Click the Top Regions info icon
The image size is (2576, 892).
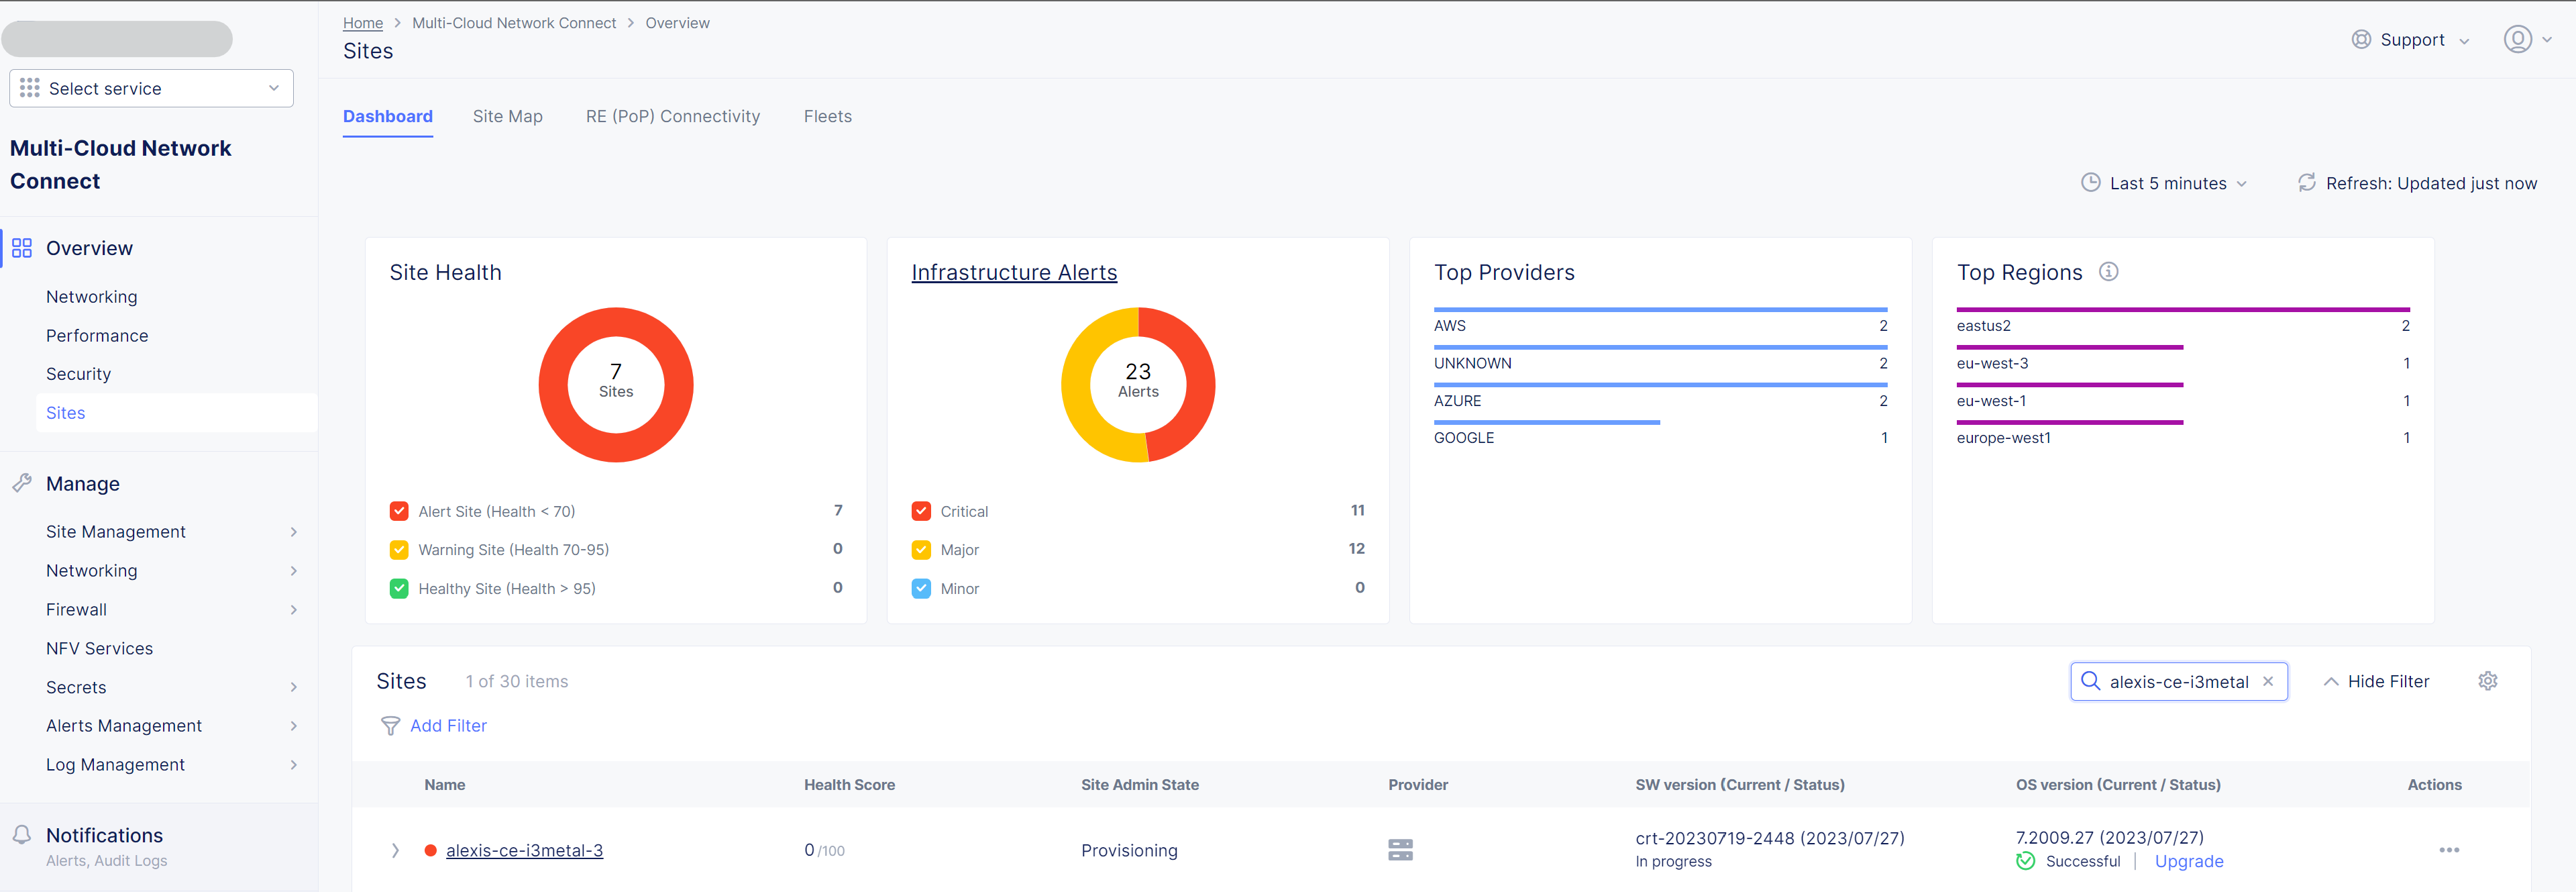coord(2108,272)
